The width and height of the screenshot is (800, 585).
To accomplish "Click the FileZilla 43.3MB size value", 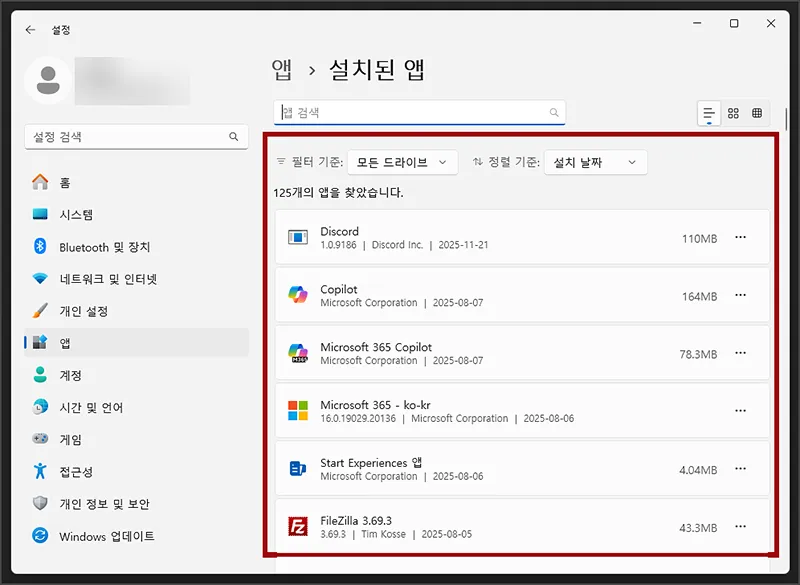I will [698, 528].
